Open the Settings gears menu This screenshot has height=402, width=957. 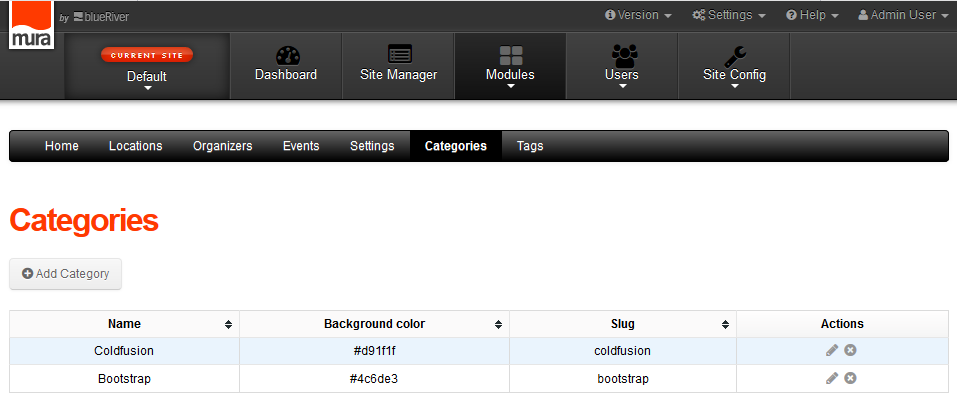tap(729, 15)
